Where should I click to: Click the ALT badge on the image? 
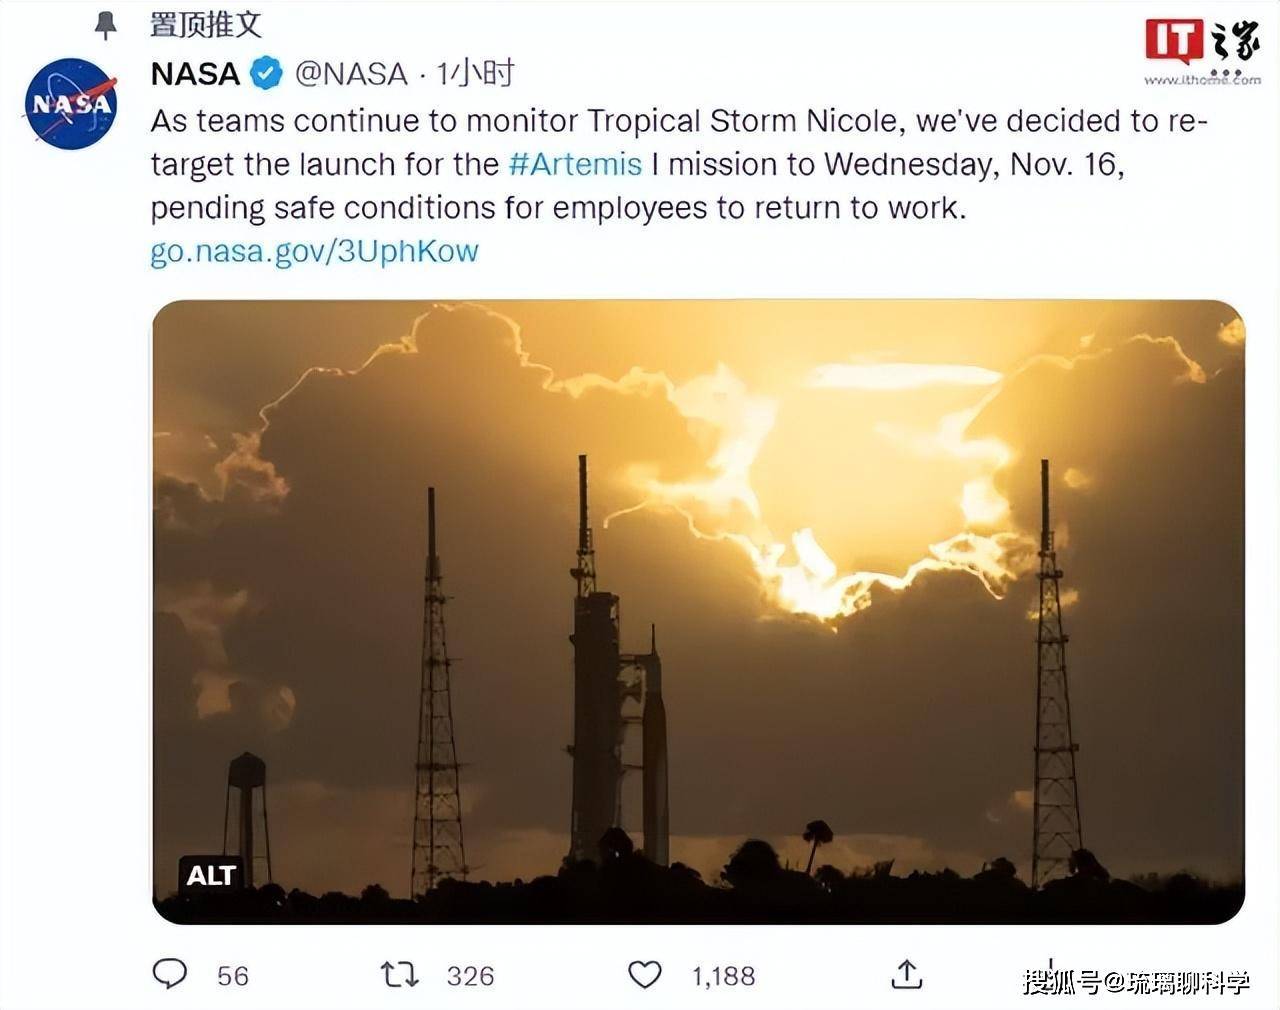(210, 875)
